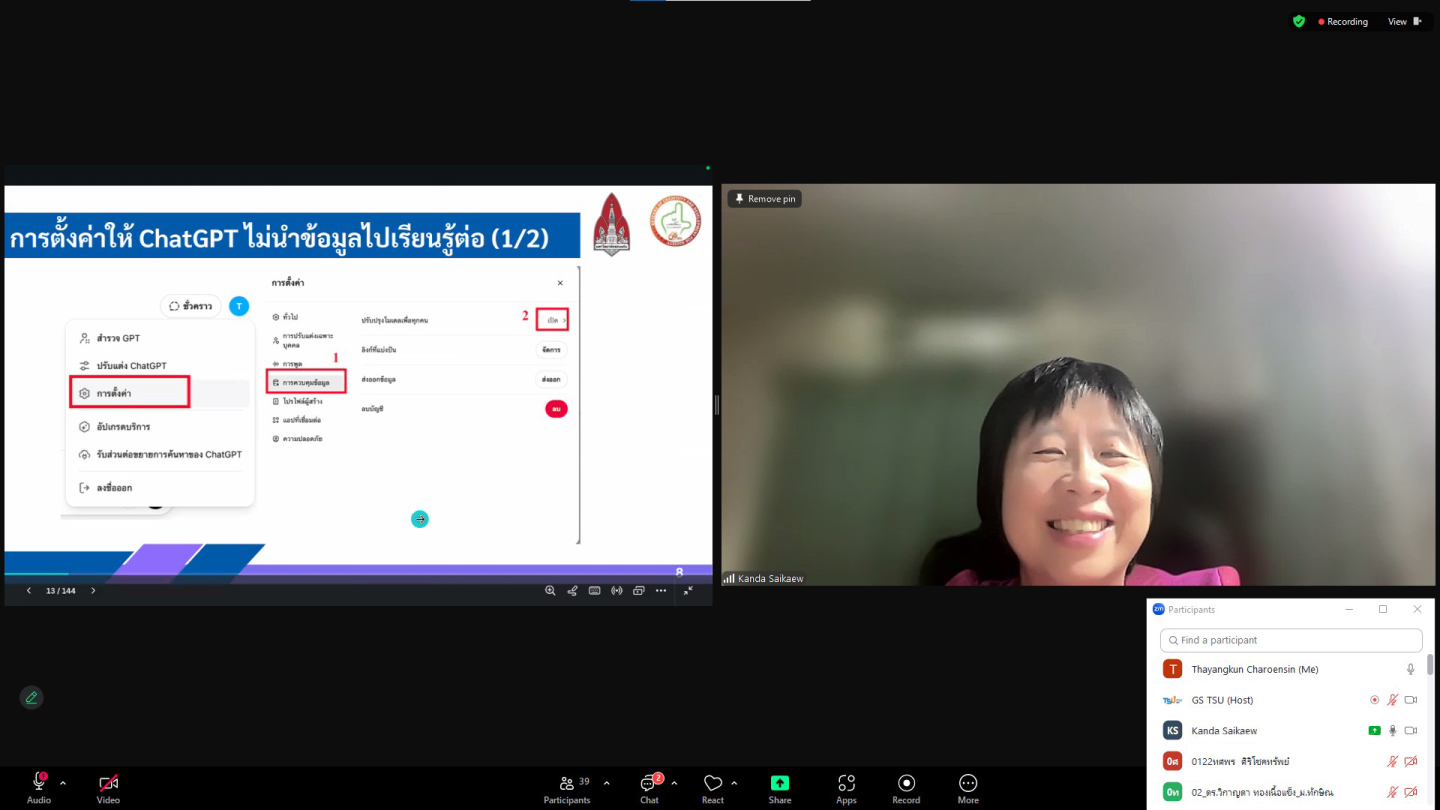The image size is (1440, 810).
Task: Click the จัดการ manage button on slide
Action: coord(551,350)
